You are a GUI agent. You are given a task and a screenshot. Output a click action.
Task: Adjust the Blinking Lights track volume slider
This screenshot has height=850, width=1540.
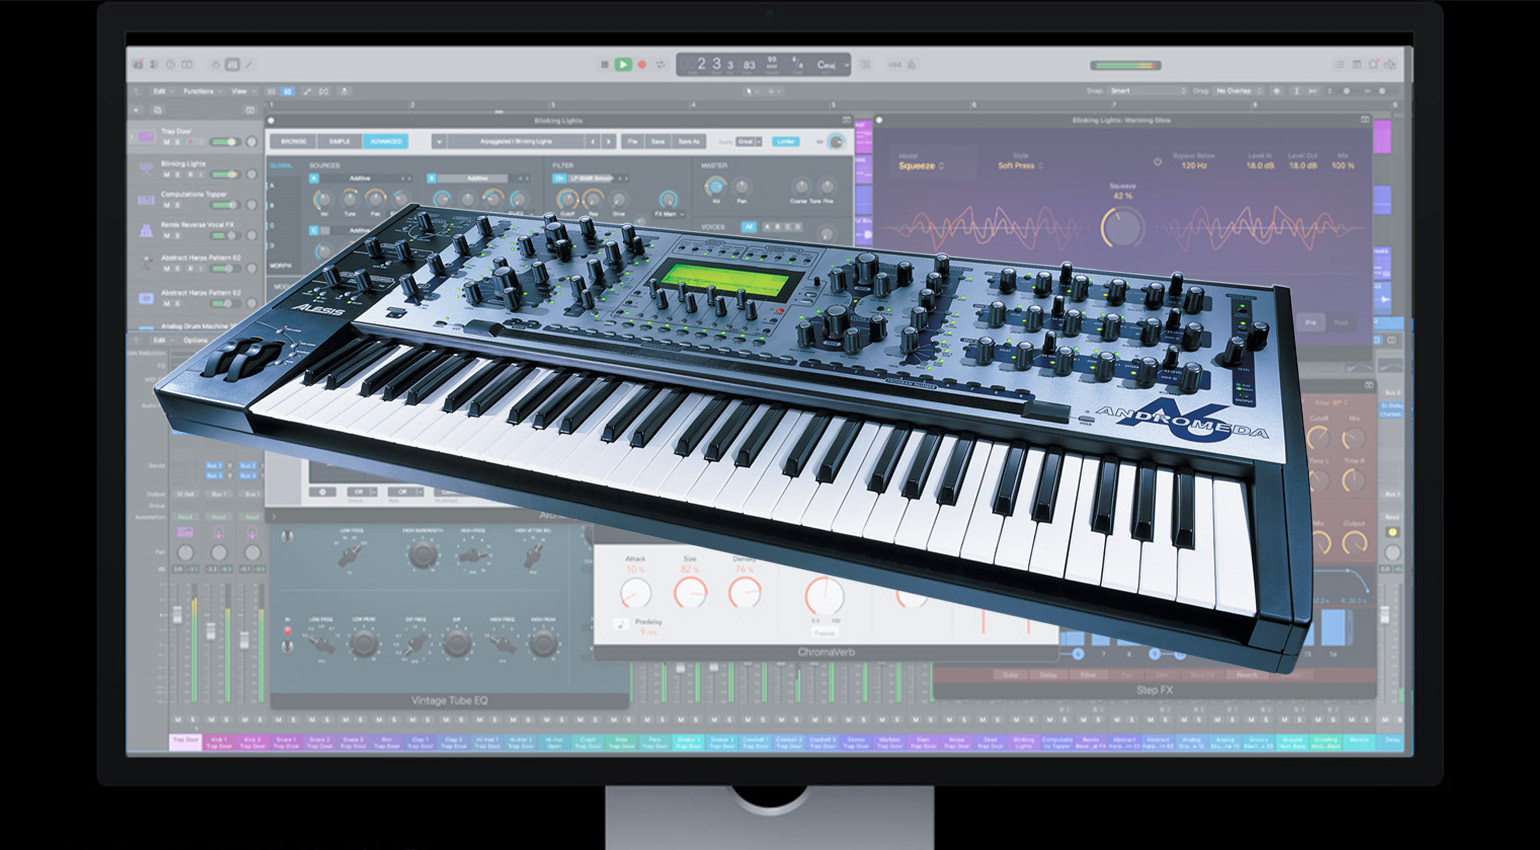[225, 174]
